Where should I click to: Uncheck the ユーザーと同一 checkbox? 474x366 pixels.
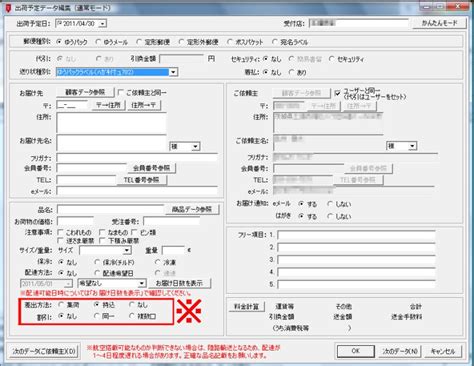338,93
